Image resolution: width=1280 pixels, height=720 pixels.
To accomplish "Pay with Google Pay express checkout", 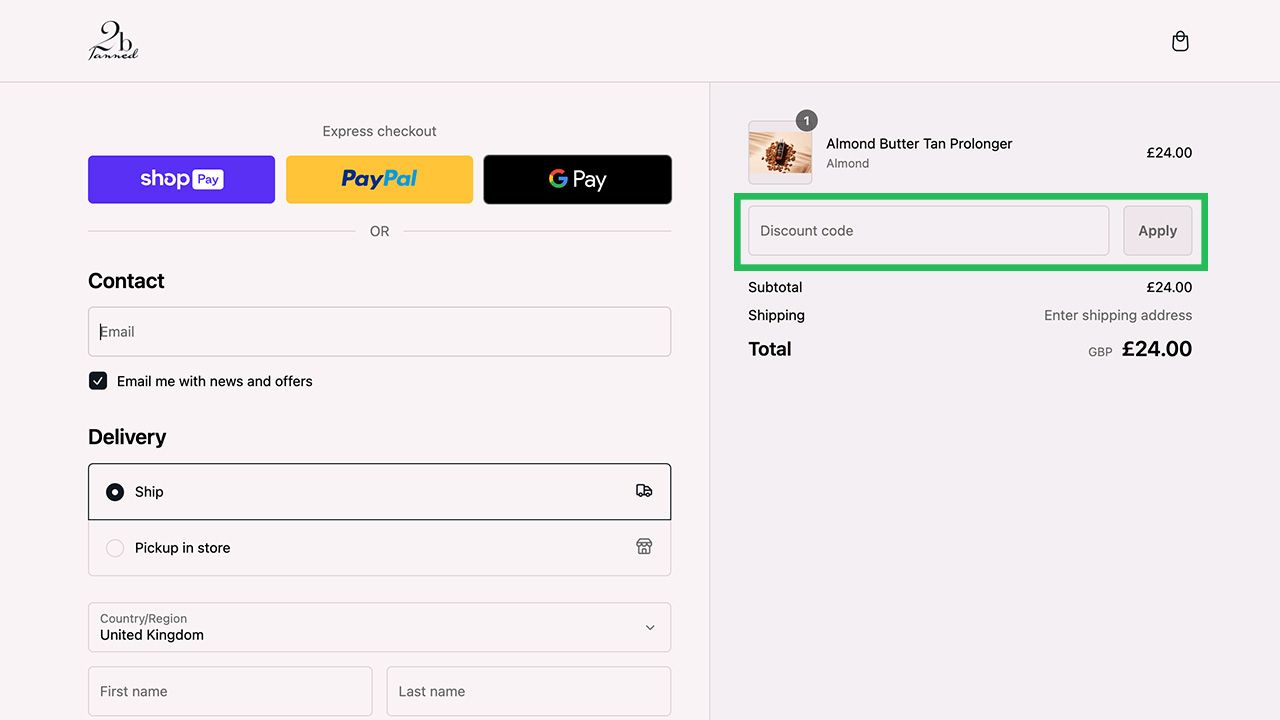I will [577, 179].
